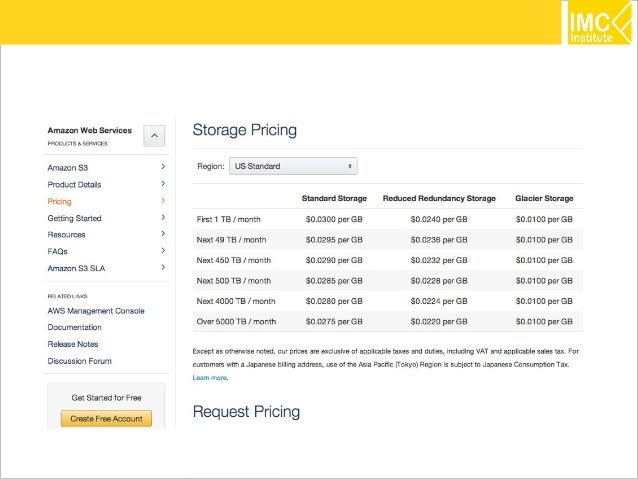Click the $0.0285 per GB price cell
This screenshot has height=479, width=638.
pyautogui.click(x=334, y=281)
